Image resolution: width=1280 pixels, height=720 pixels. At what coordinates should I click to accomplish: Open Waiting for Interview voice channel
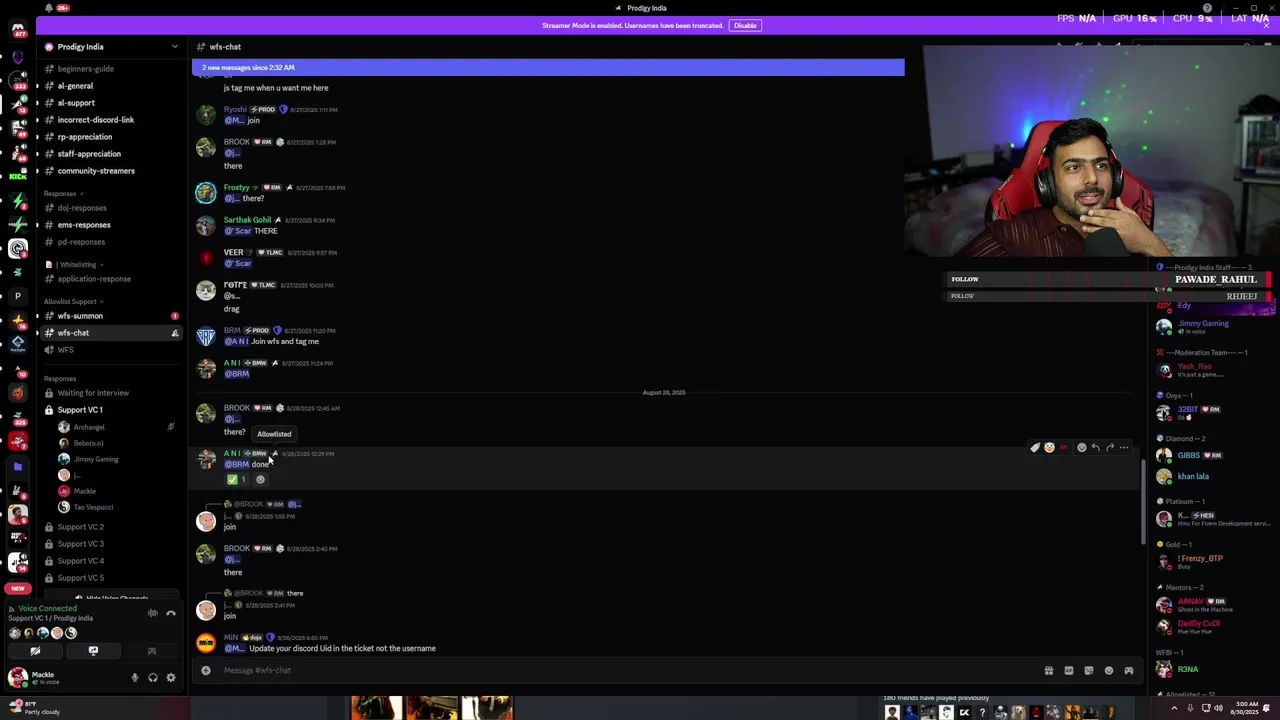(111, 393)
